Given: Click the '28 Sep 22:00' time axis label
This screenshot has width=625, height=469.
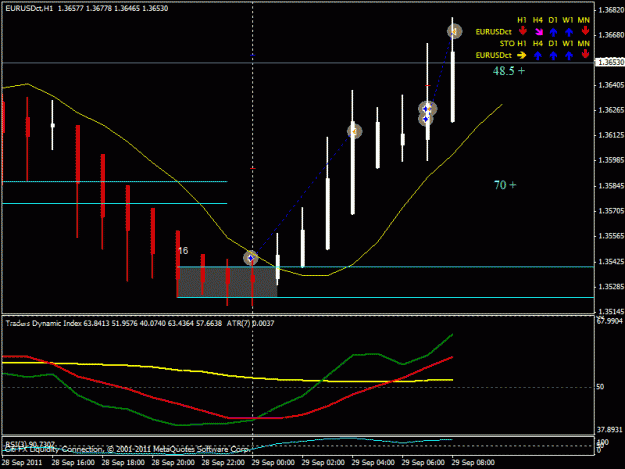Looking at the screenshot, I should (x=223, y=463).
